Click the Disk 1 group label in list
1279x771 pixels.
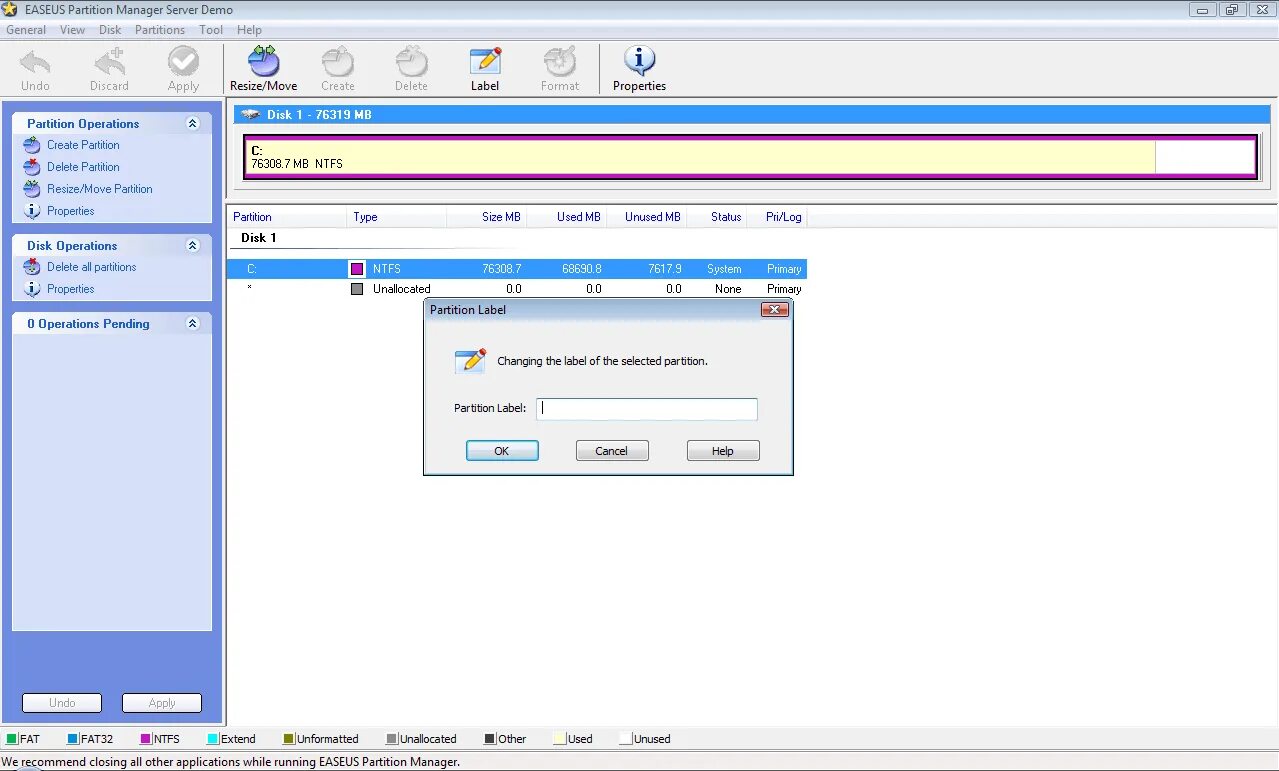coord(259,238)
